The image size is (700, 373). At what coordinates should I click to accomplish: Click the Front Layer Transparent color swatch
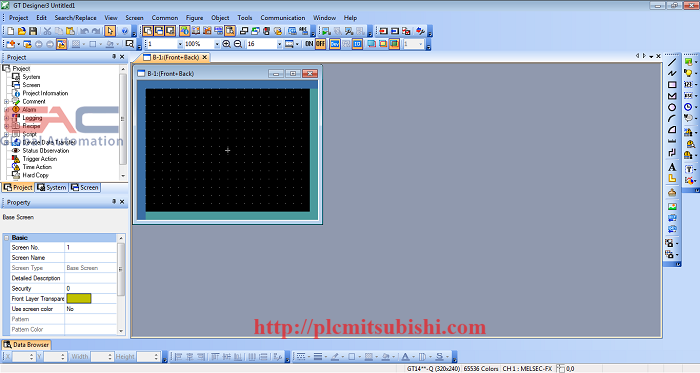point(79,298)
